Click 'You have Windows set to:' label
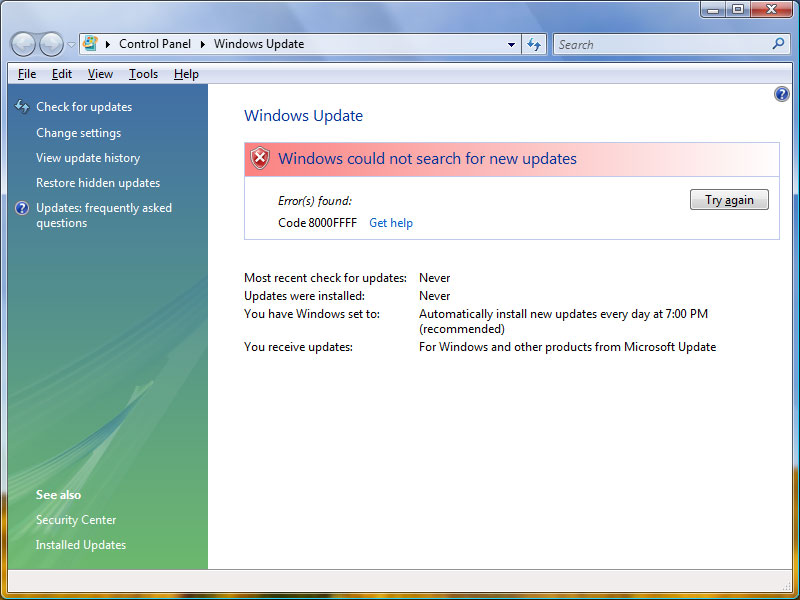Image resolution: width=800 pixels, height=600 pixels. [312, 313]
